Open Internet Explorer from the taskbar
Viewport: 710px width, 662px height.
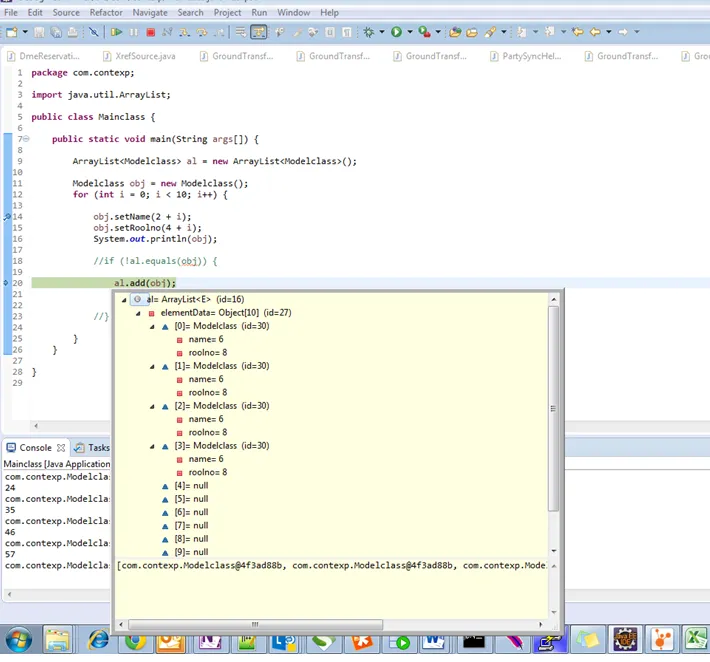[x=98, y=640]
